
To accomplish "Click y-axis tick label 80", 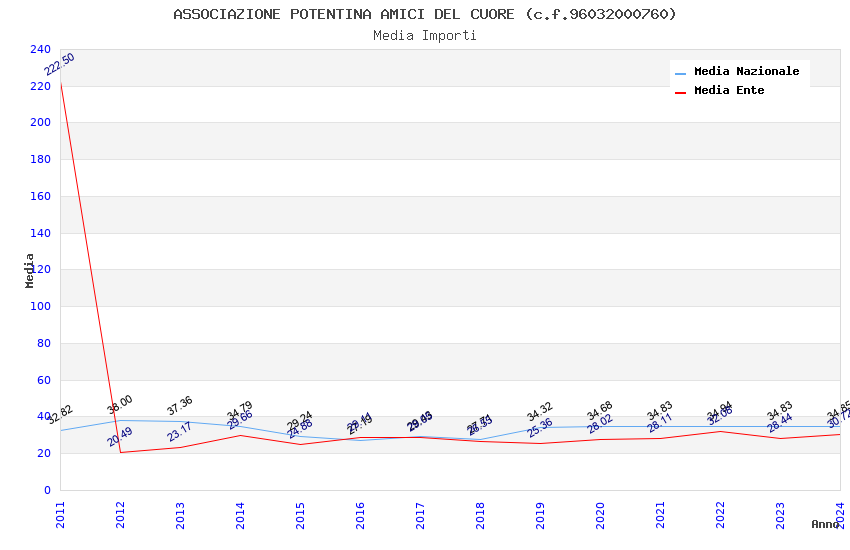I will (x=44, y=343).
